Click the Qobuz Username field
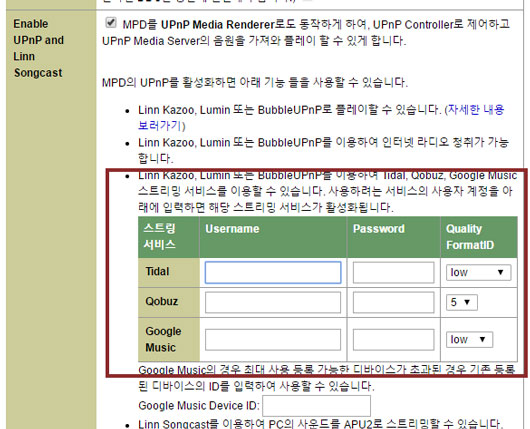This screenshot has width=530, height=429. click(273, 302)
